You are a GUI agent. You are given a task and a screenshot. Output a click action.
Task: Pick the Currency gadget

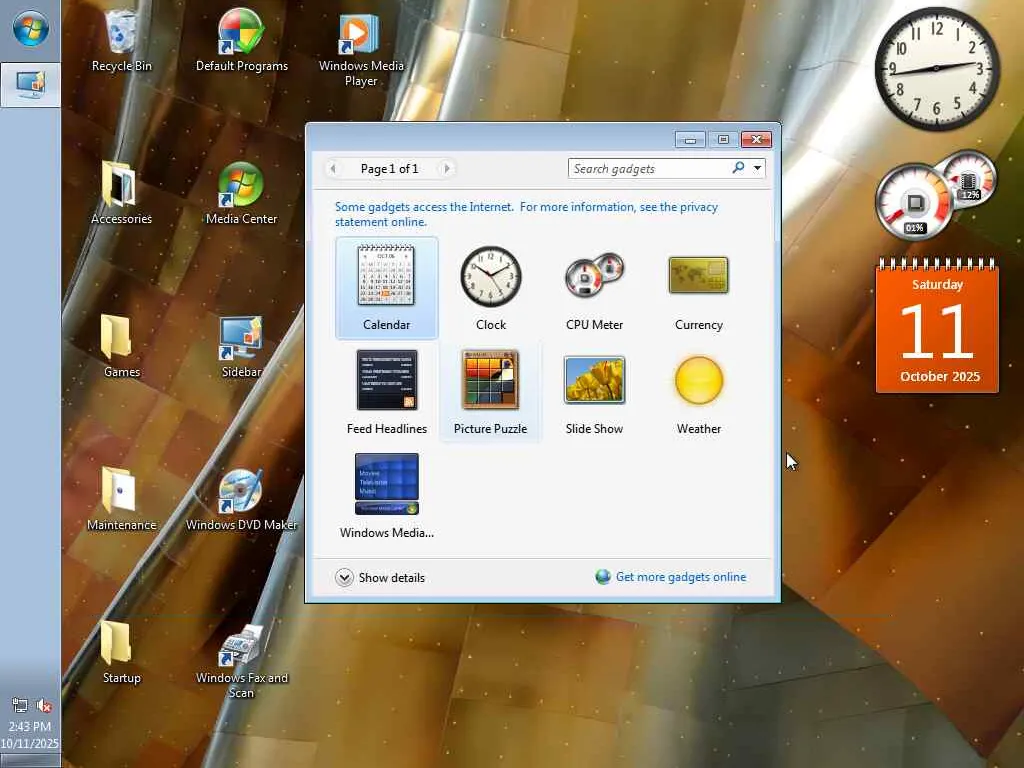(698, 288)
